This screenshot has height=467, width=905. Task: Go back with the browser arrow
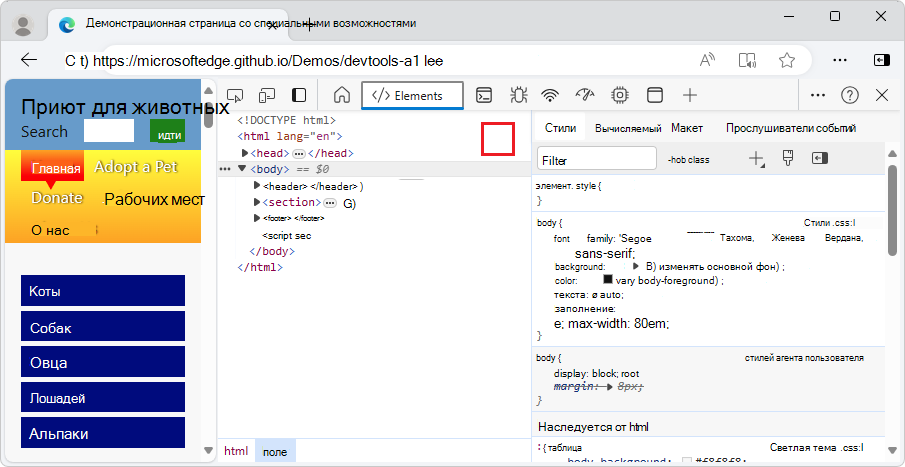point(29,60)
